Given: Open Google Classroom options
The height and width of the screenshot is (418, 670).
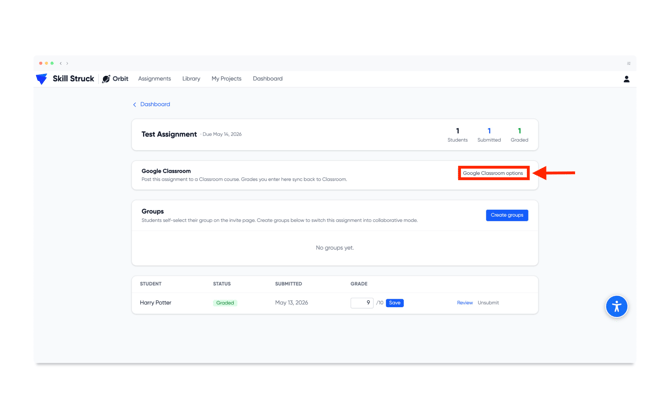Looking at the screenshot, I should click(x=493, y=173).
